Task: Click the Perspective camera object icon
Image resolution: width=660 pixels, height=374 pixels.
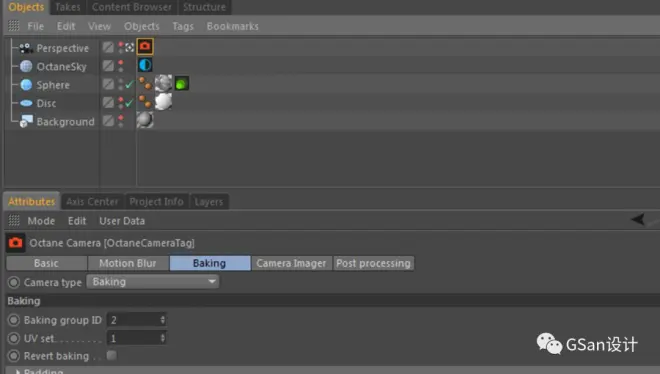Action: tap(26, 48)
